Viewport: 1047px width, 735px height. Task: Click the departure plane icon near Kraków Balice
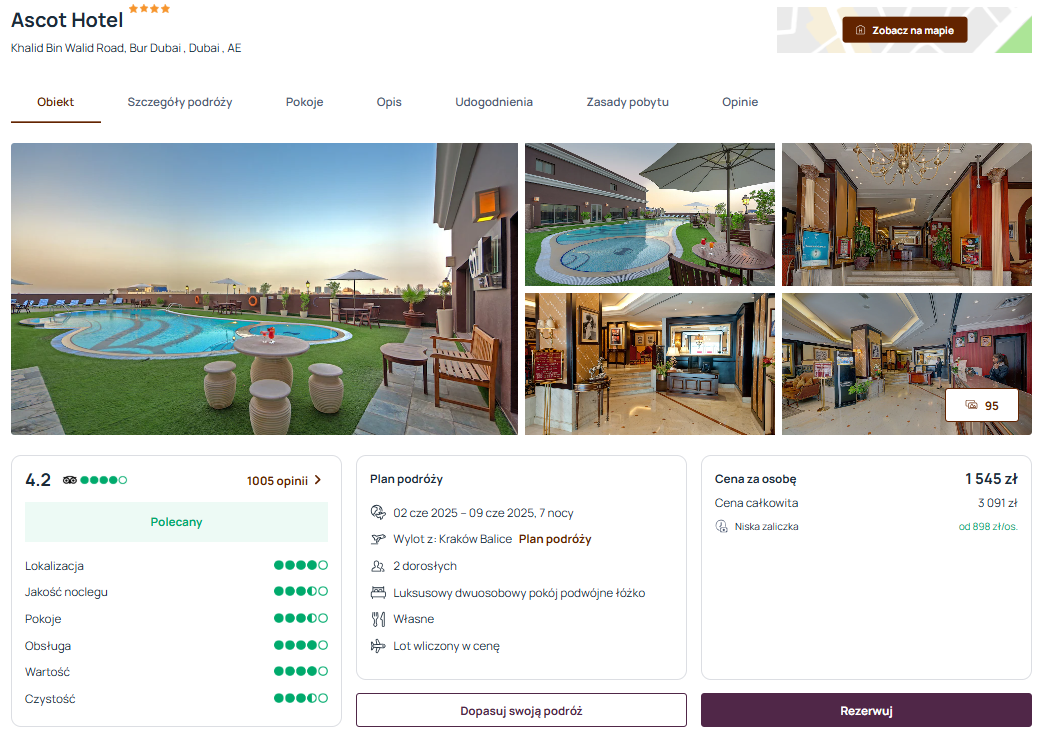[378, 539]
